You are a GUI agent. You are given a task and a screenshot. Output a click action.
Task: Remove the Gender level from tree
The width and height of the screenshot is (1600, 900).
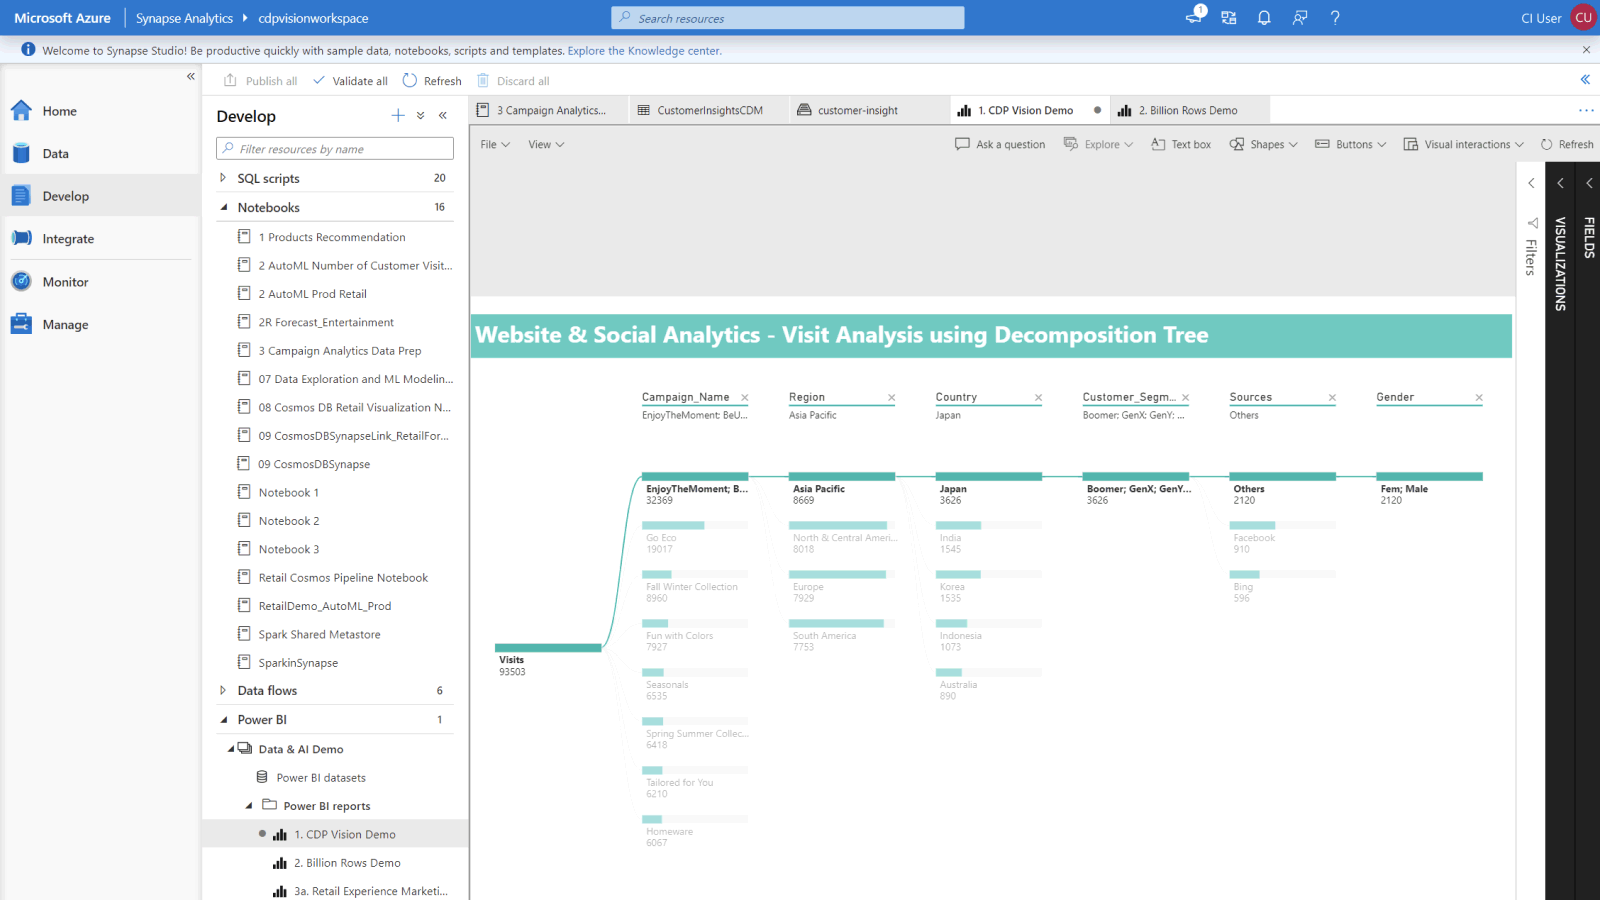[1479, 398]
